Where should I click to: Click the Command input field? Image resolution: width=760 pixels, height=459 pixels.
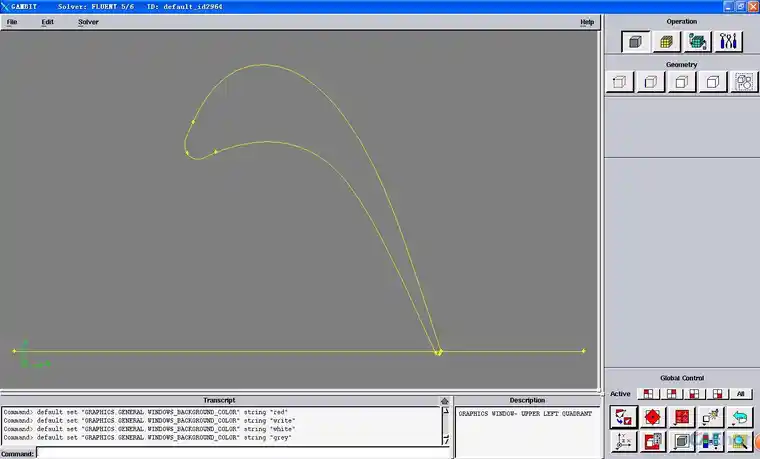244,453
